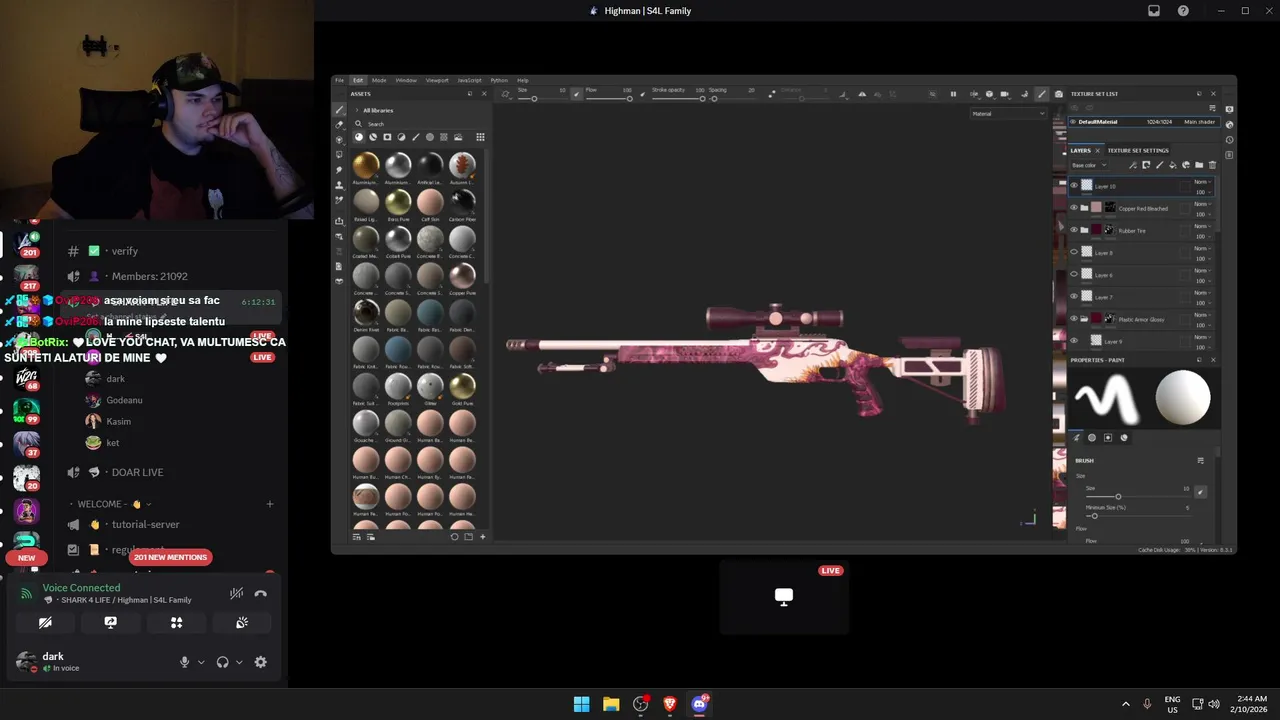Click the add effect wand icon in Layers
1280x720 pixels.
coord(1133,165)
